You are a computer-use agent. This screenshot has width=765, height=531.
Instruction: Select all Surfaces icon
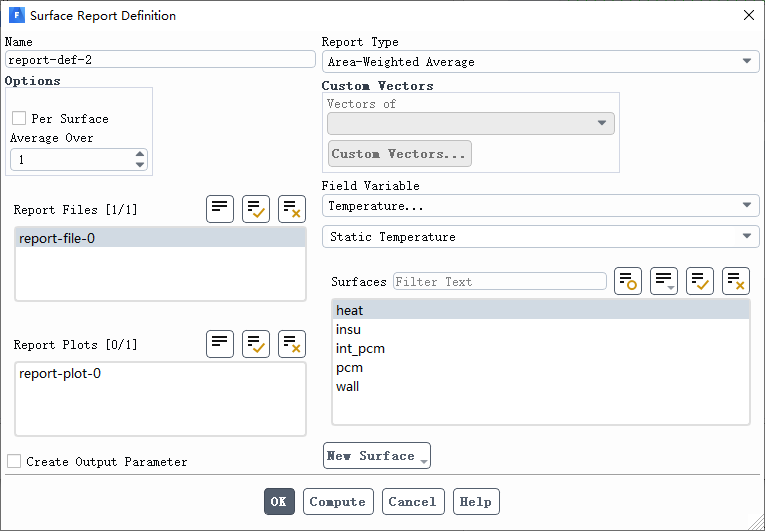pos(700,281)
